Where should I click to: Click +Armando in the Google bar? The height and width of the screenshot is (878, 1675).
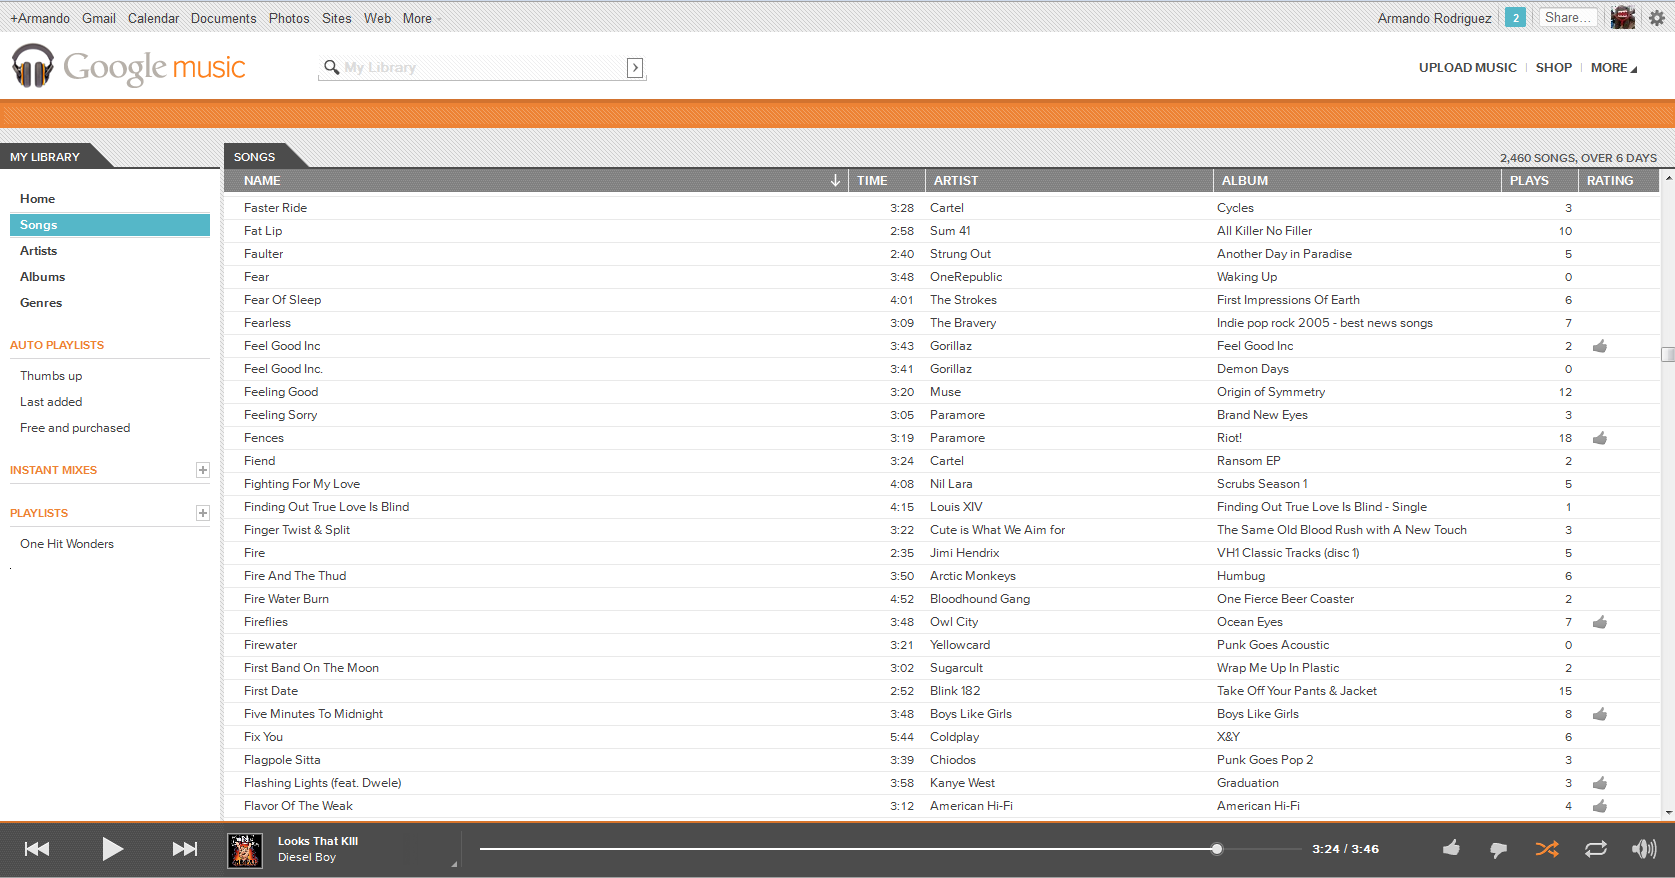(x=40, y=18)
